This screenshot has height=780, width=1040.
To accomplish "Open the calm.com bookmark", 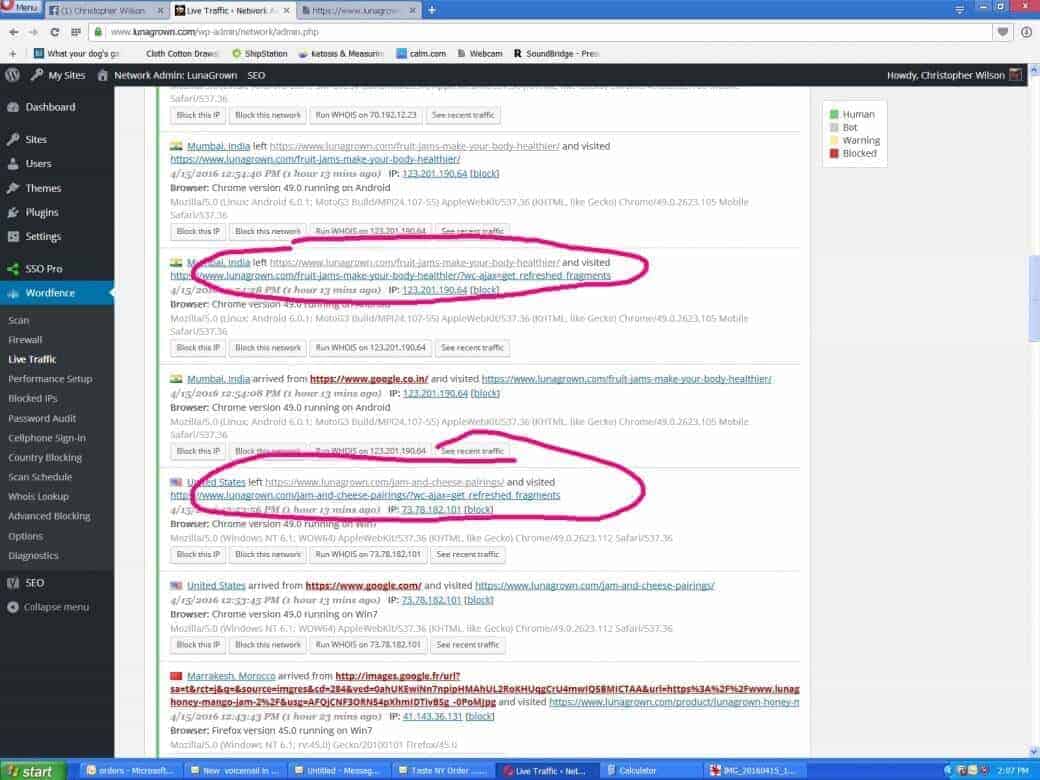I will 421,53.
